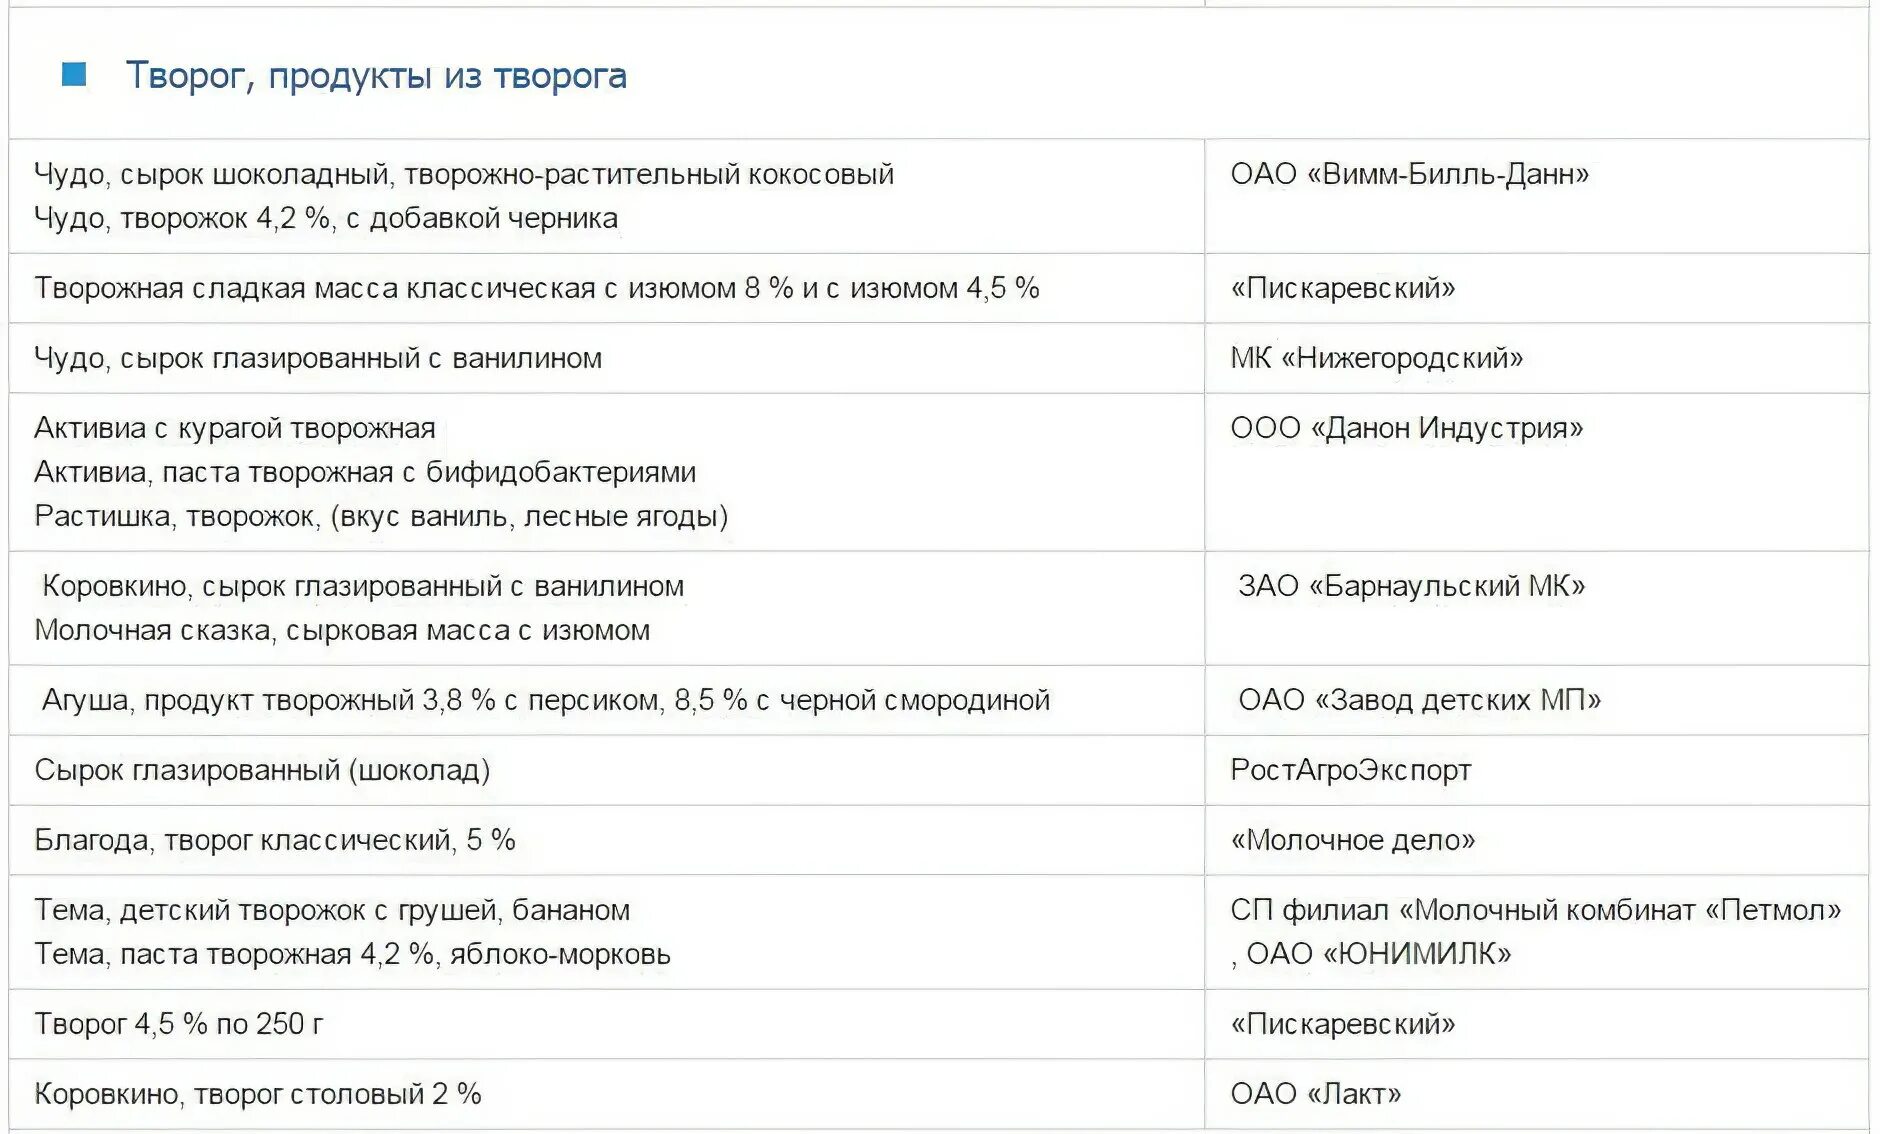Click «Растишка, творожок» product line
The width and height of the screenshot is (1880, 1134).
point(381,516)
